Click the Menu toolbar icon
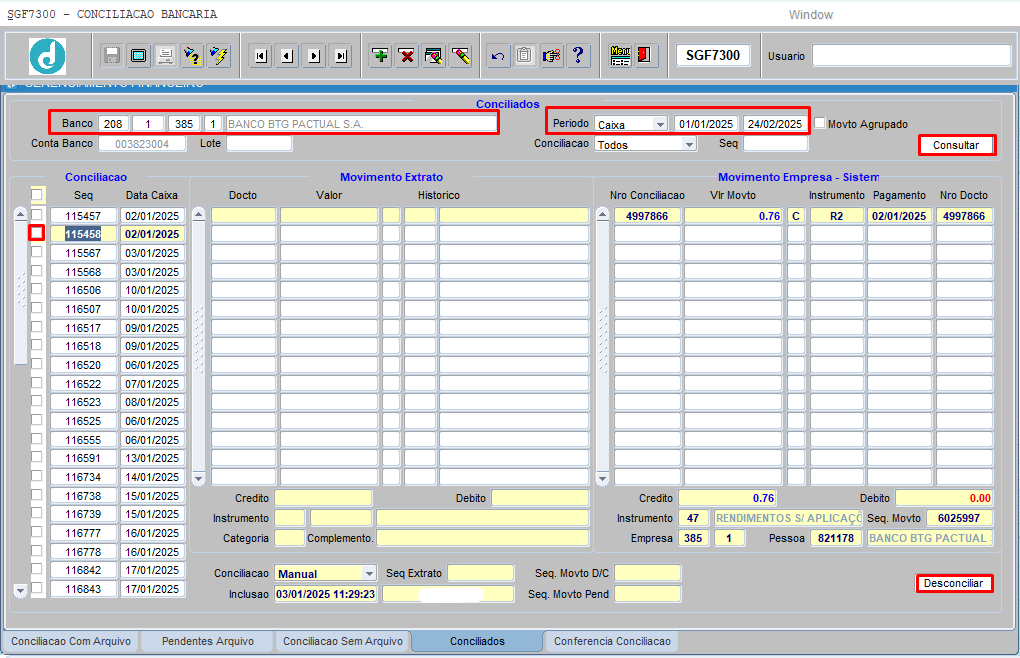 [620, 56]
